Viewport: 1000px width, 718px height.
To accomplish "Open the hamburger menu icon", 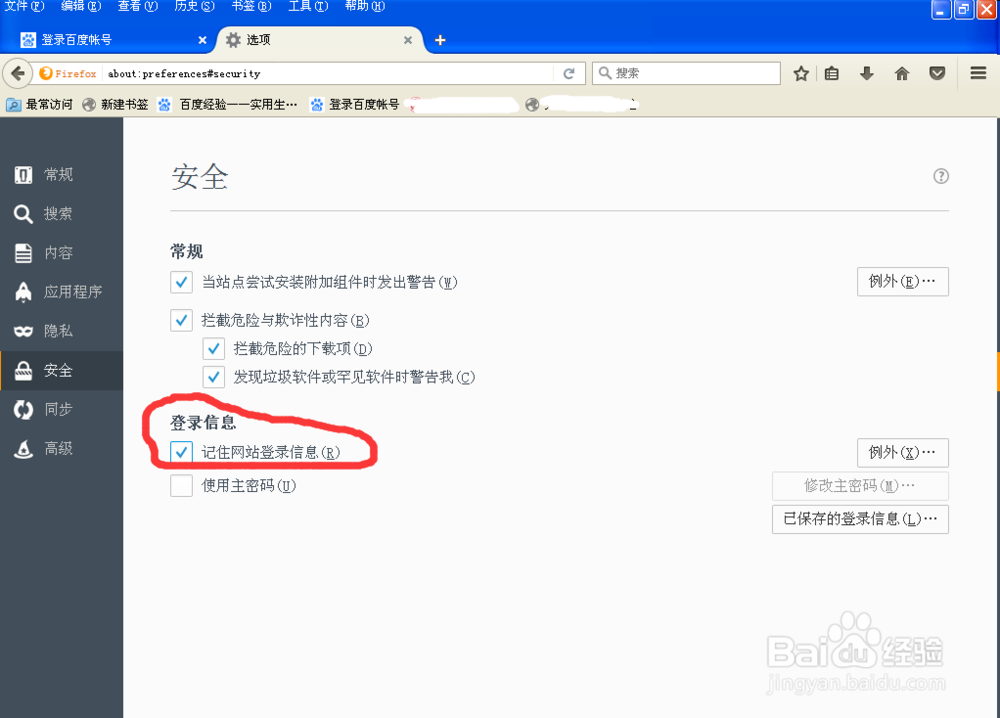I will (x=978, y=73).
